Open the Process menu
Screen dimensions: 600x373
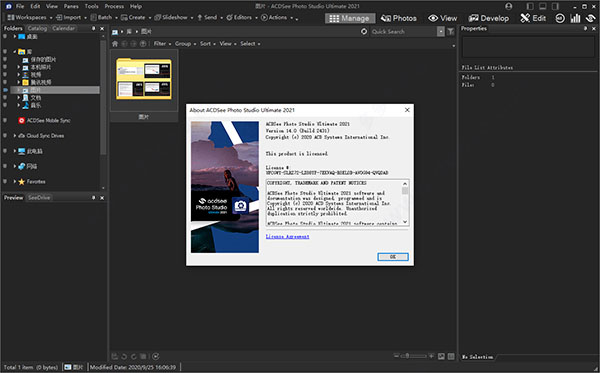114,6
